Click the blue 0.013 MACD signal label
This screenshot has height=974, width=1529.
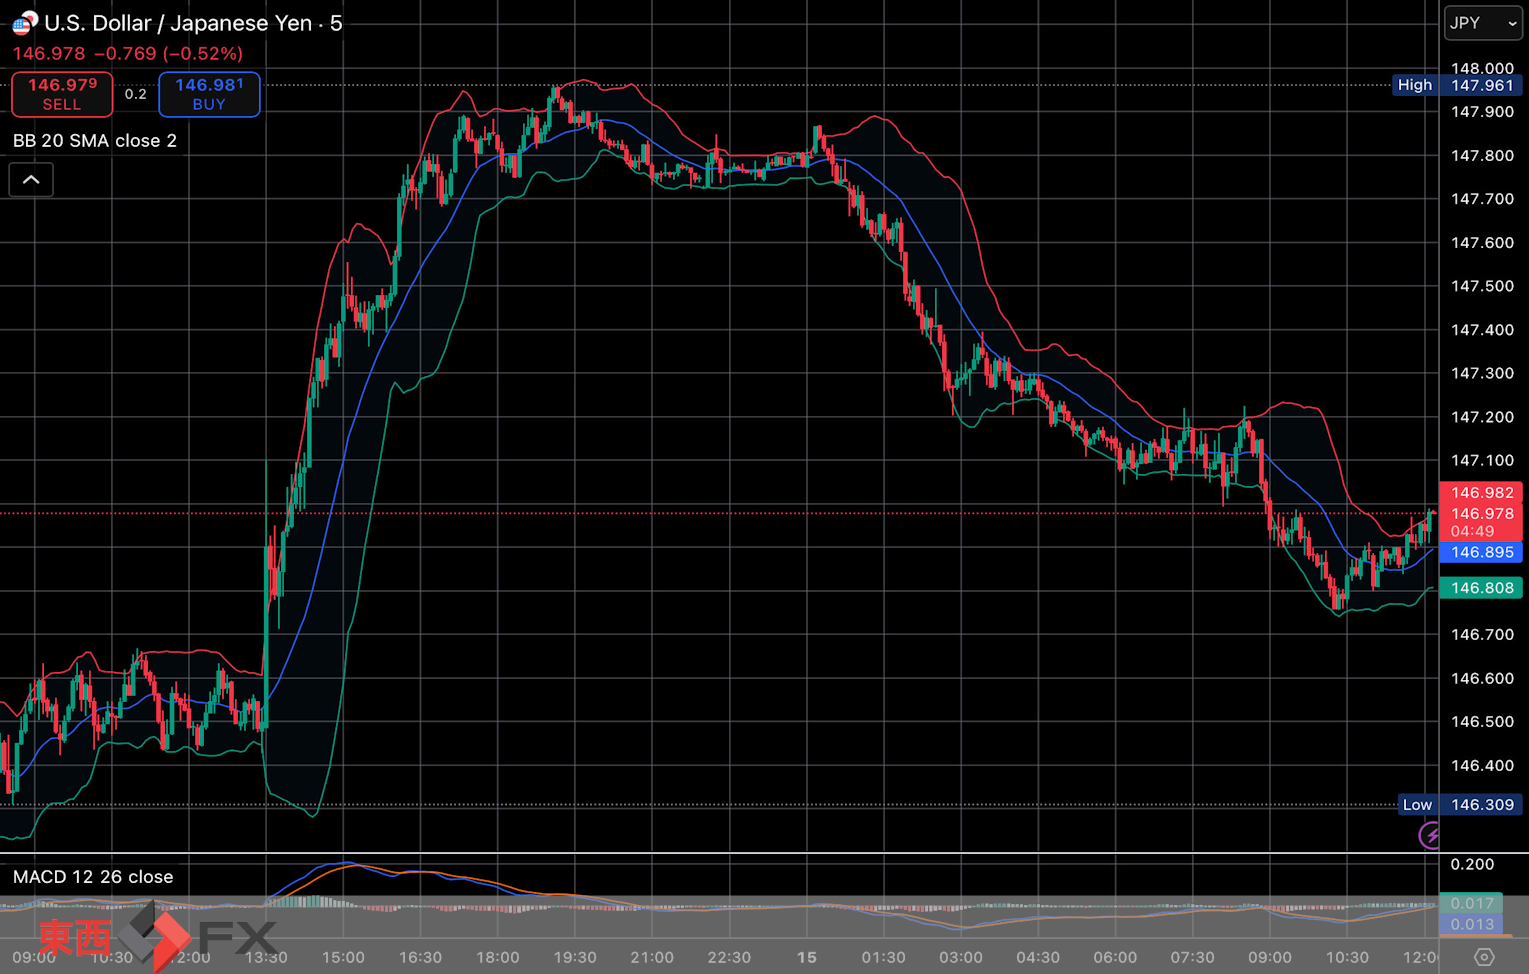point(1471,924)
